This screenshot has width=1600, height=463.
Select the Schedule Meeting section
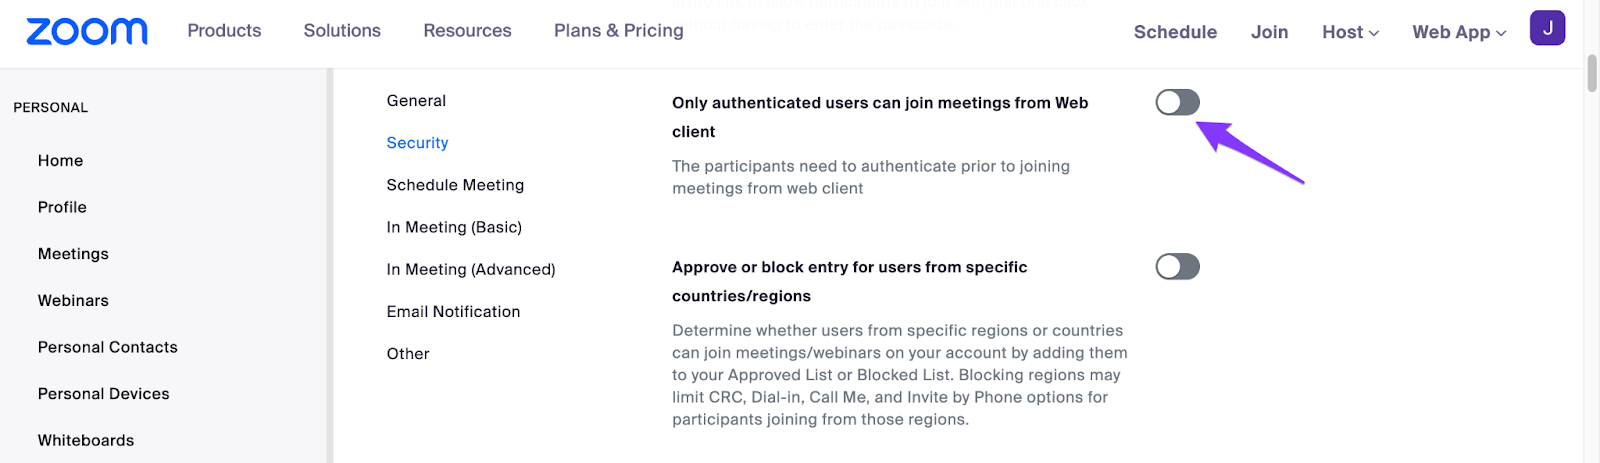[455, 185]
